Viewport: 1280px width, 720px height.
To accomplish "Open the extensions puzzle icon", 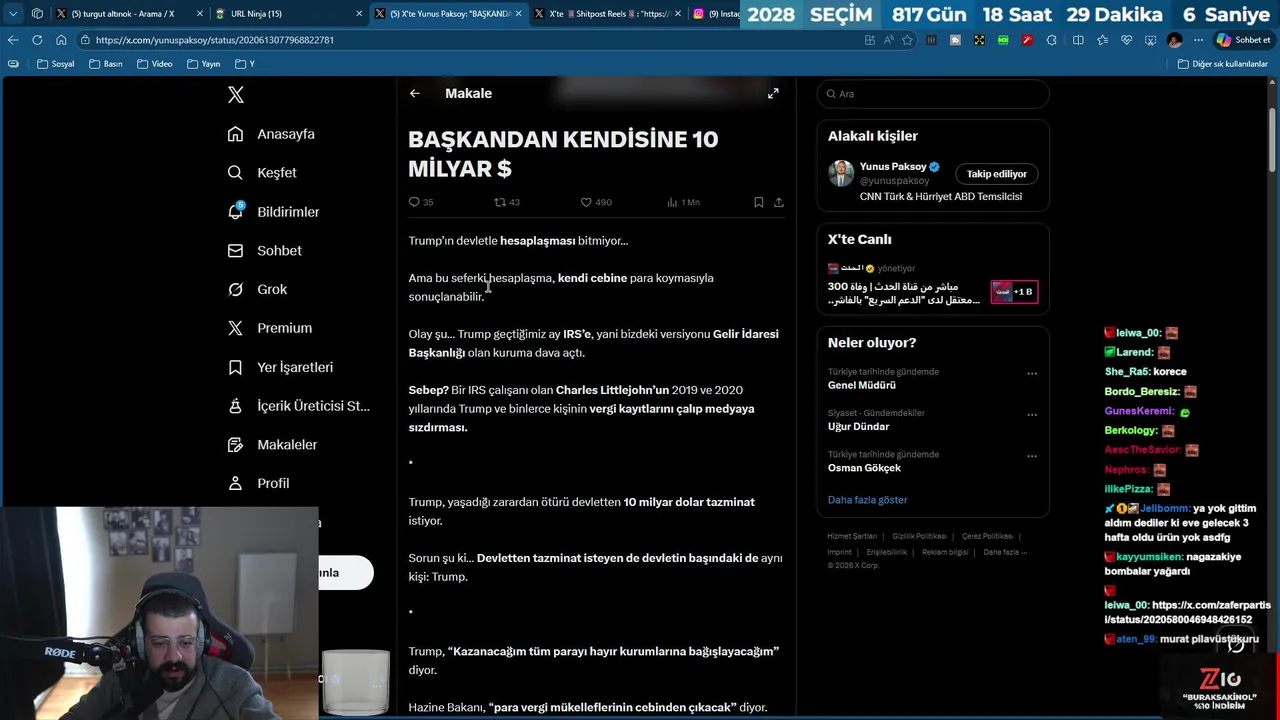I will 1051,40.
